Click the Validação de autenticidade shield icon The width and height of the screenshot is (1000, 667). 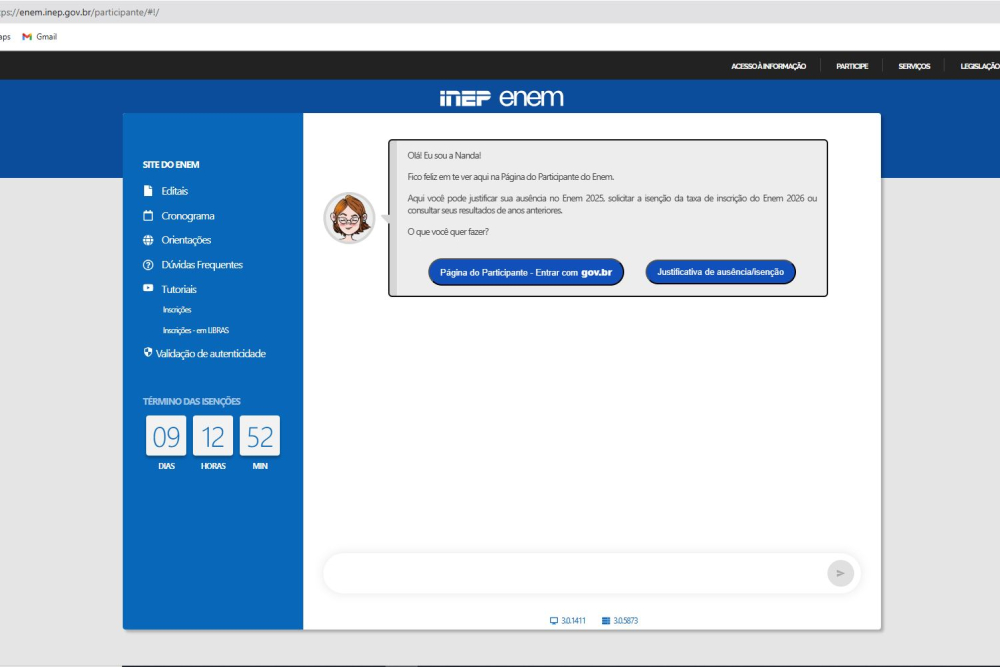pos(148,353)
